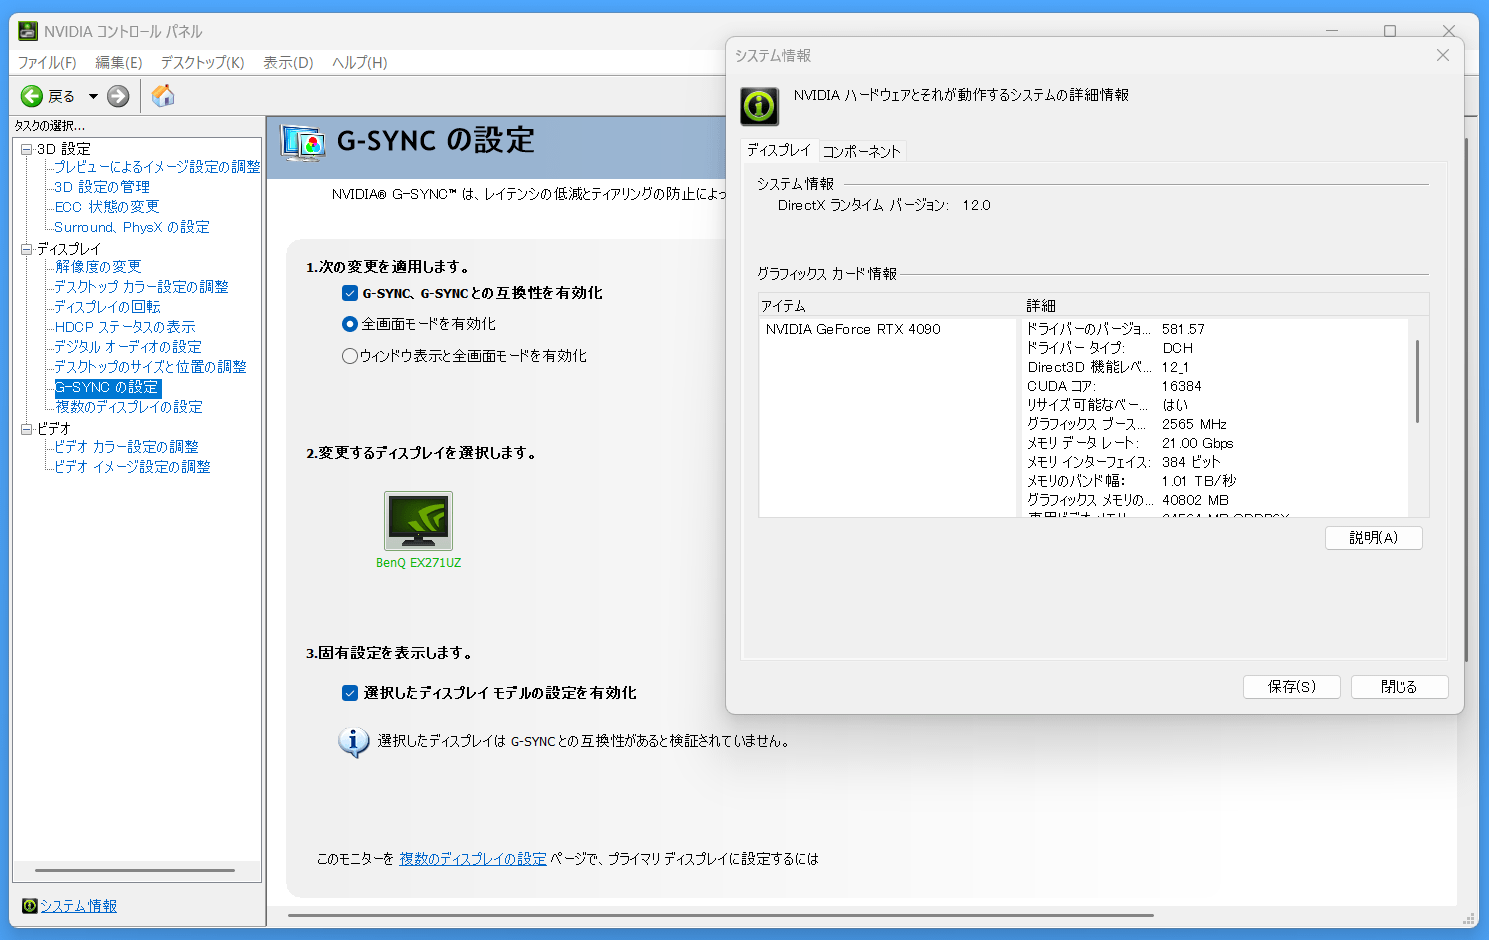1489x940 pixels.
Task: Open the 複数のディスプレイの設定 hyperlink
Action: point(473,859)
